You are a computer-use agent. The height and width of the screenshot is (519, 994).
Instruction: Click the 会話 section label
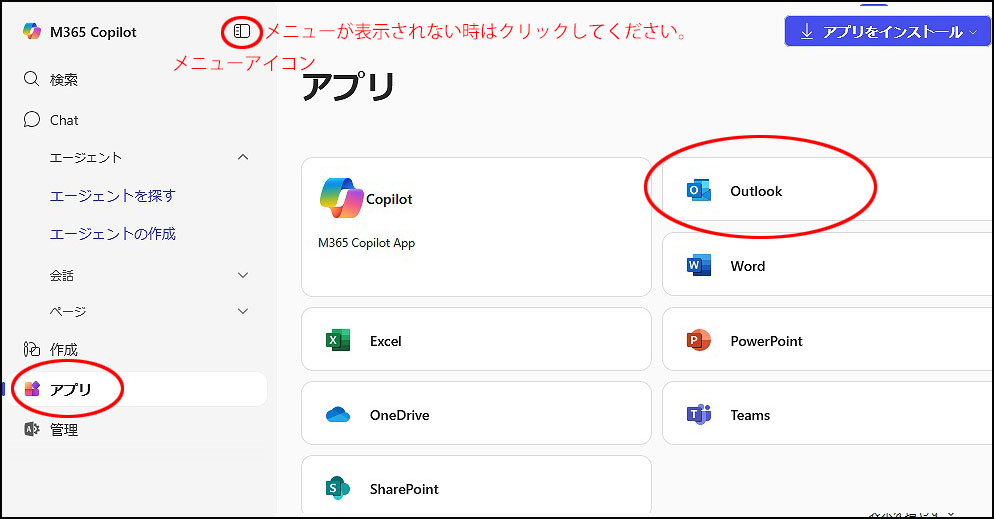(61, 275)
